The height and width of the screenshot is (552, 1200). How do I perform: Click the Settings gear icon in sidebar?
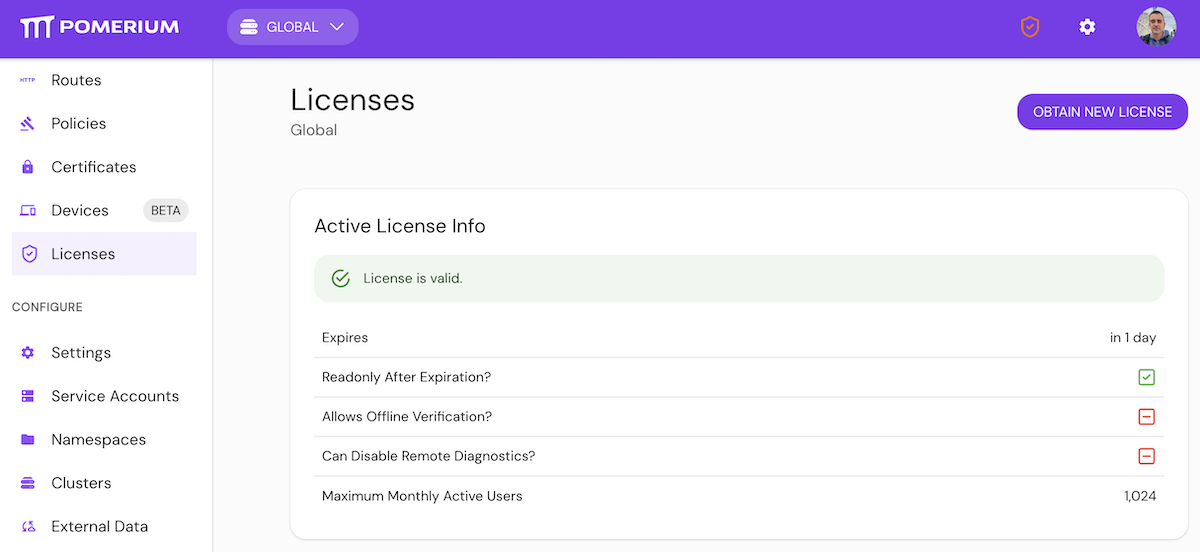[x=28, y=353]
